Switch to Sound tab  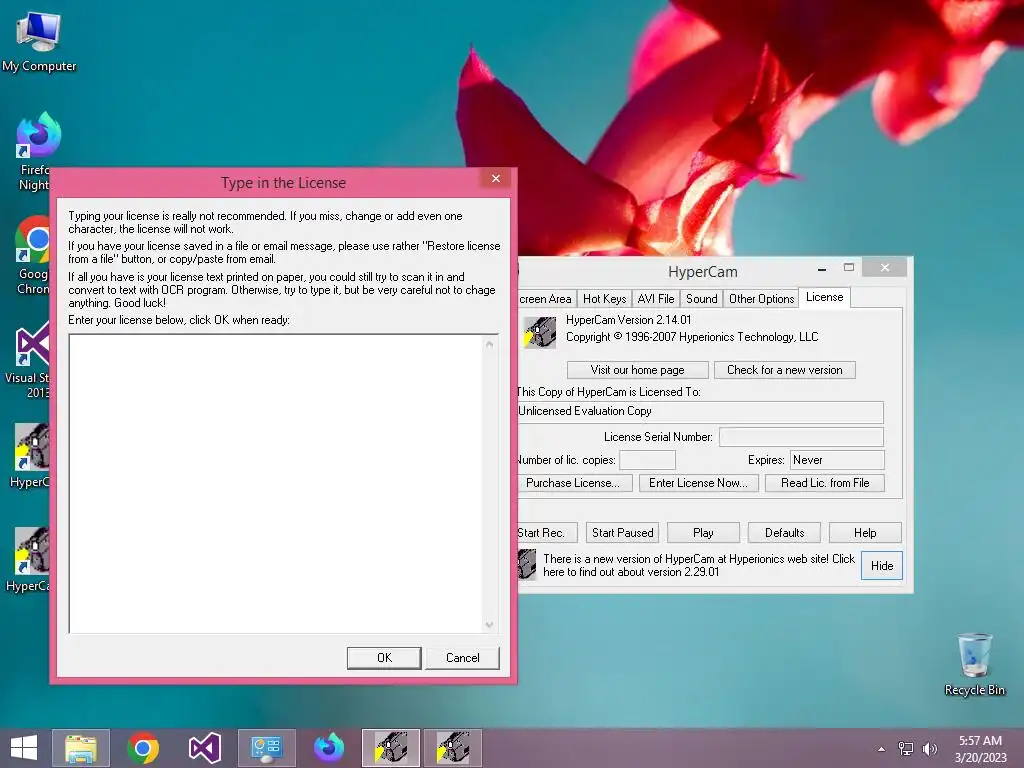click(701, 298)
